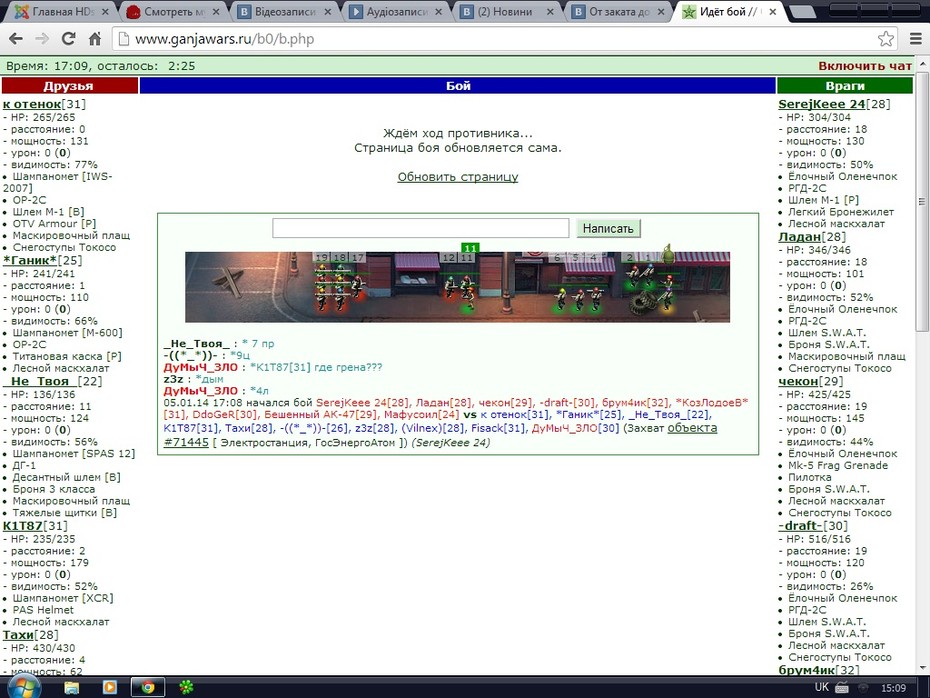930x698 pixels.
Task: Open Ладан enemy link
Action: pyautogui.click(x=799, y=237)
